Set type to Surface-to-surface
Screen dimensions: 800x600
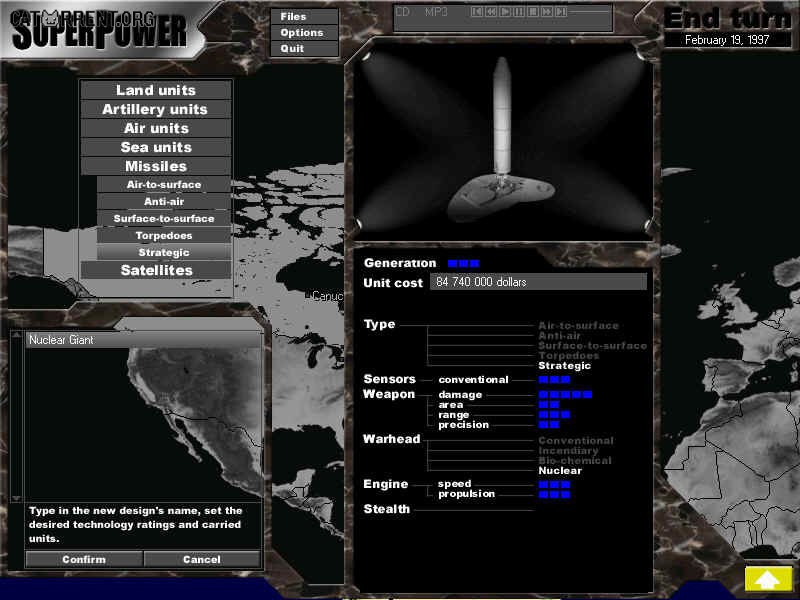pyautogui.click(x=592, y=345)
